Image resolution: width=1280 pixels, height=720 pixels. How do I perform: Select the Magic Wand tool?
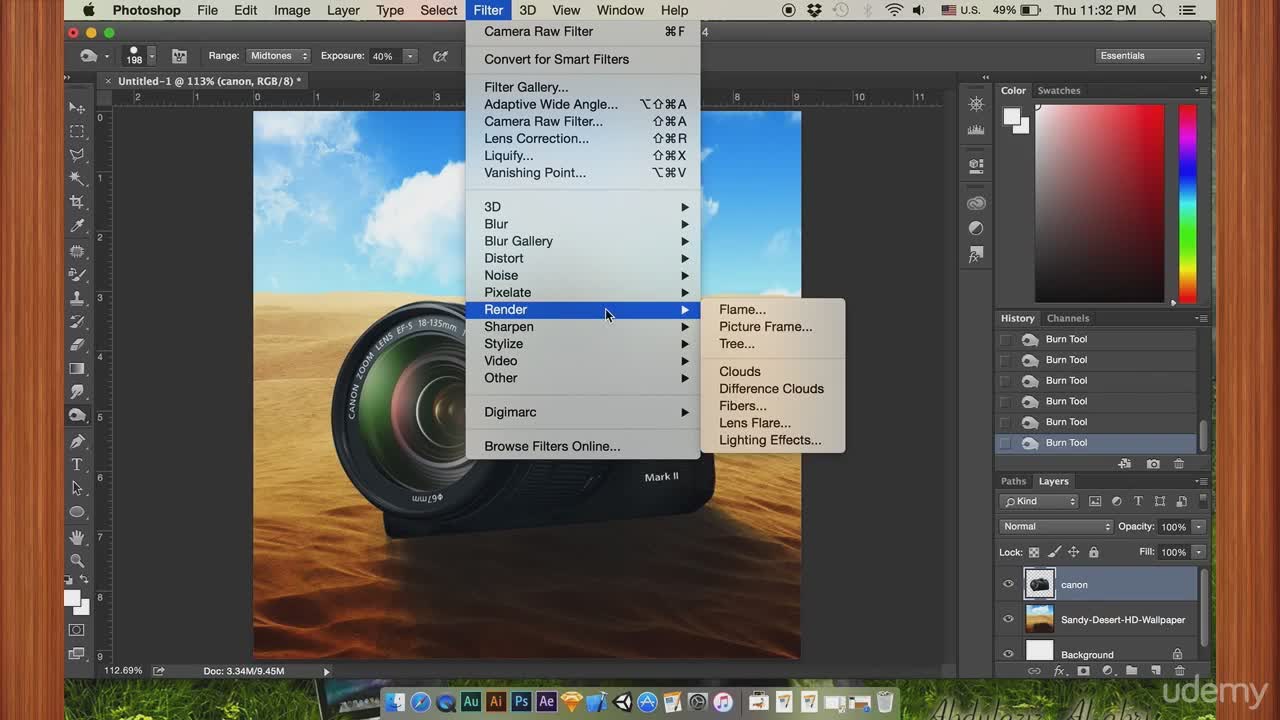tap(77, 179)
